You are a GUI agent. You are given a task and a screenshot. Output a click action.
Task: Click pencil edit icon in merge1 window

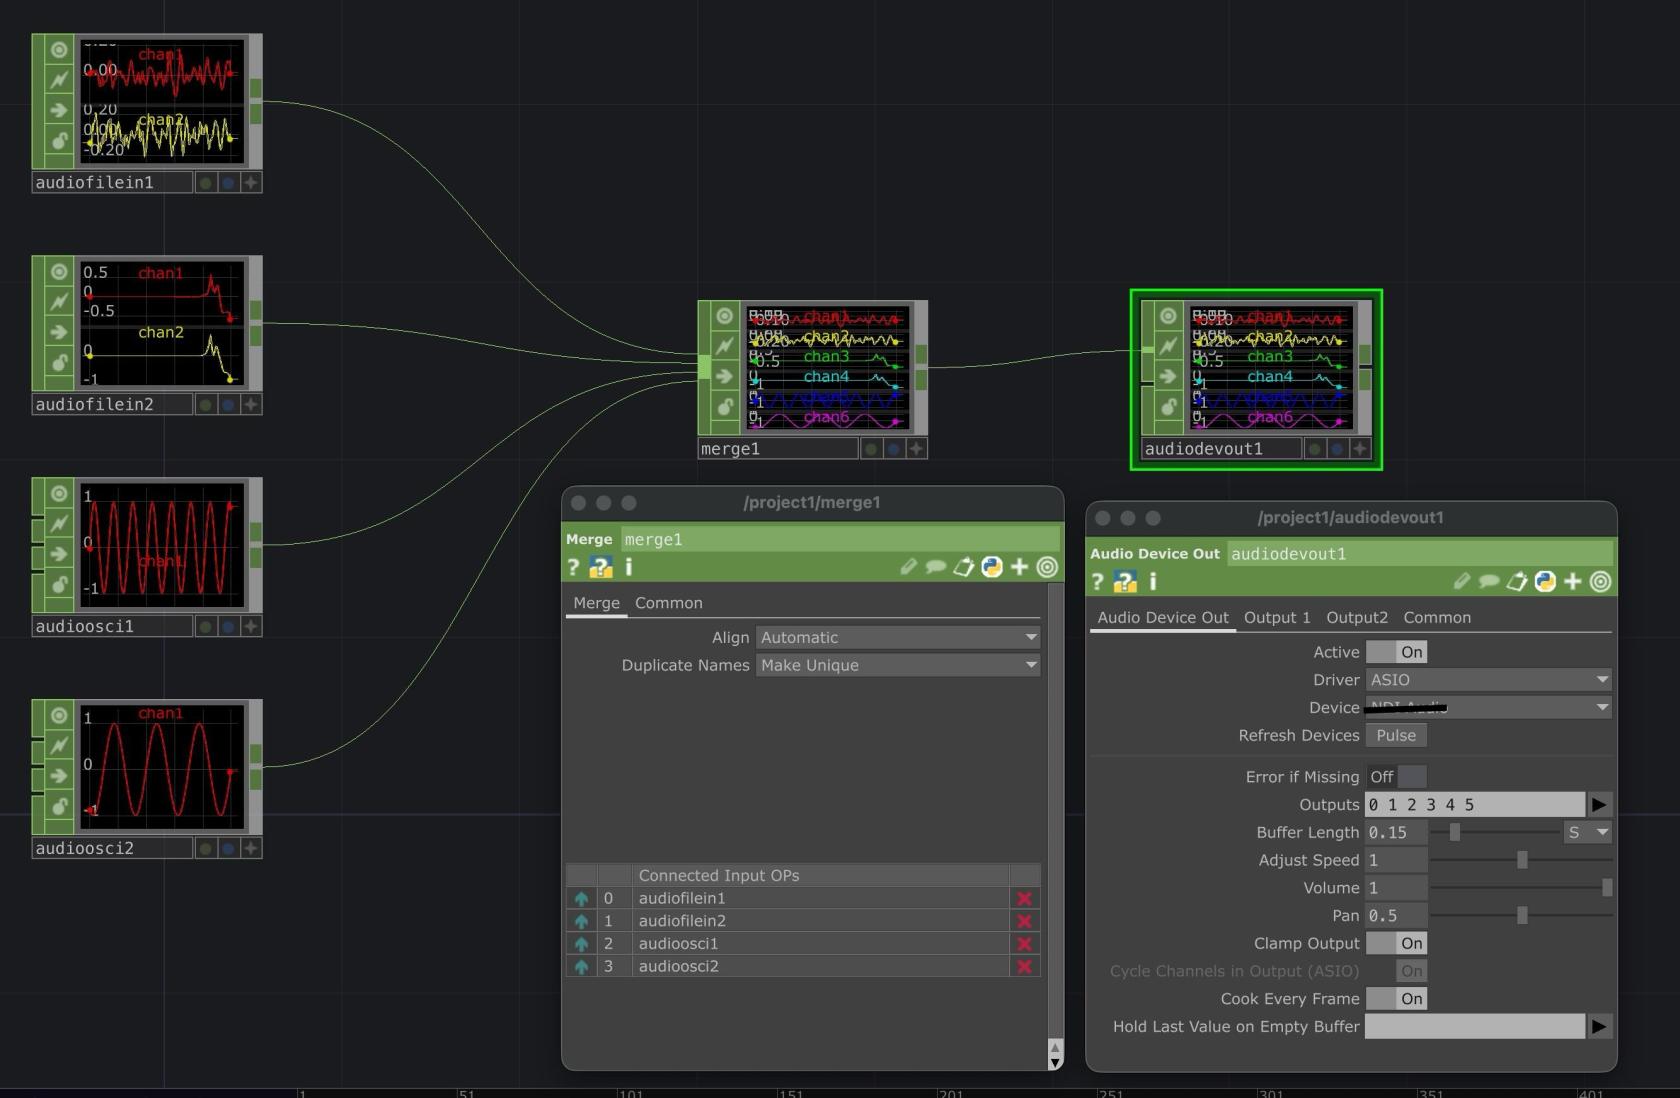tap(908, 567)
